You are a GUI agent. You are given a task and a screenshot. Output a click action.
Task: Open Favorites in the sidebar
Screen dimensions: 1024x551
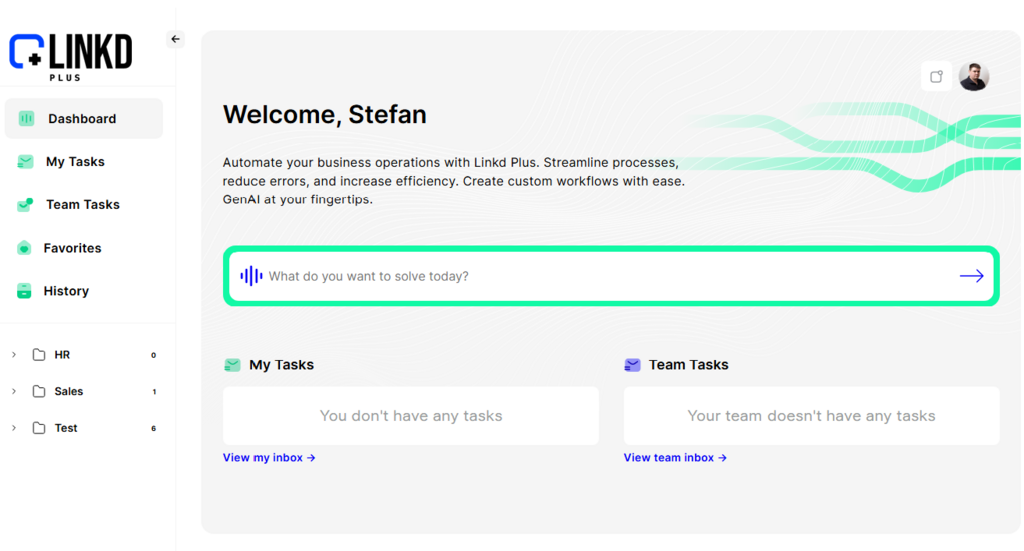point(72,248)
